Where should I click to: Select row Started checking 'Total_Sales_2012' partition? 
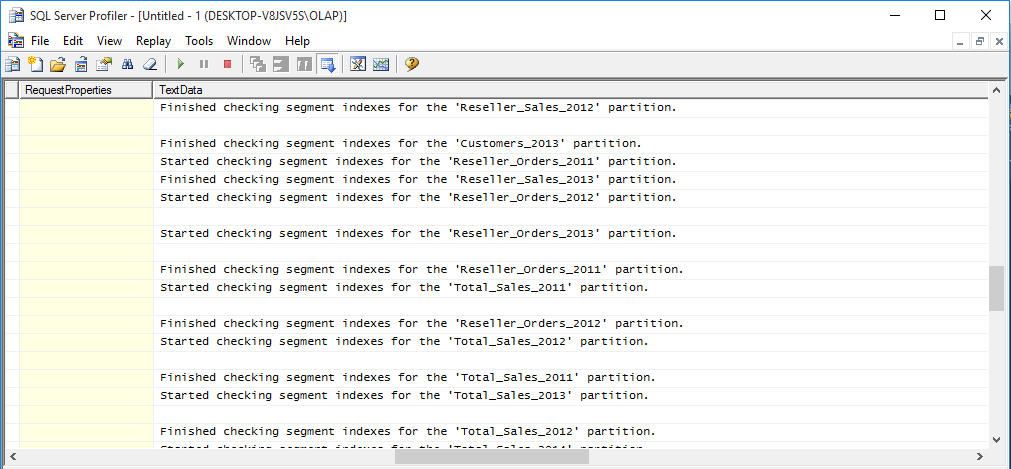tap(496, 341)
